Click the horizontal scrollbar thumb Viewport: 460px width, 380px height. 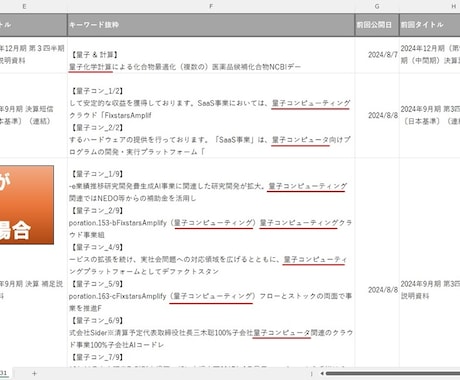coord(393,373)
